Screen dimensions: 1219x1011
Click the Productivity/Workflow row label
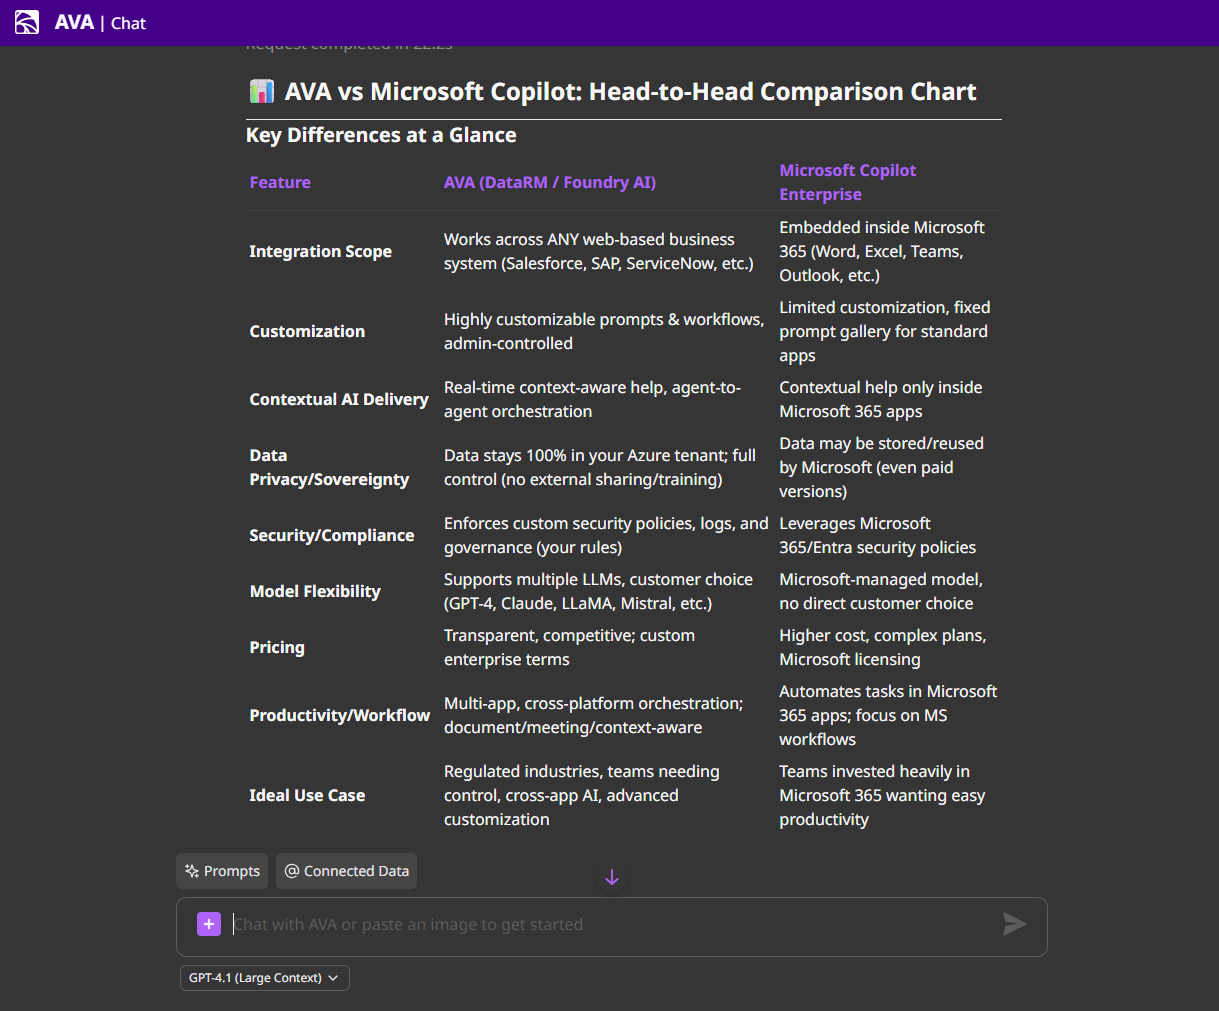coord(339,715)
